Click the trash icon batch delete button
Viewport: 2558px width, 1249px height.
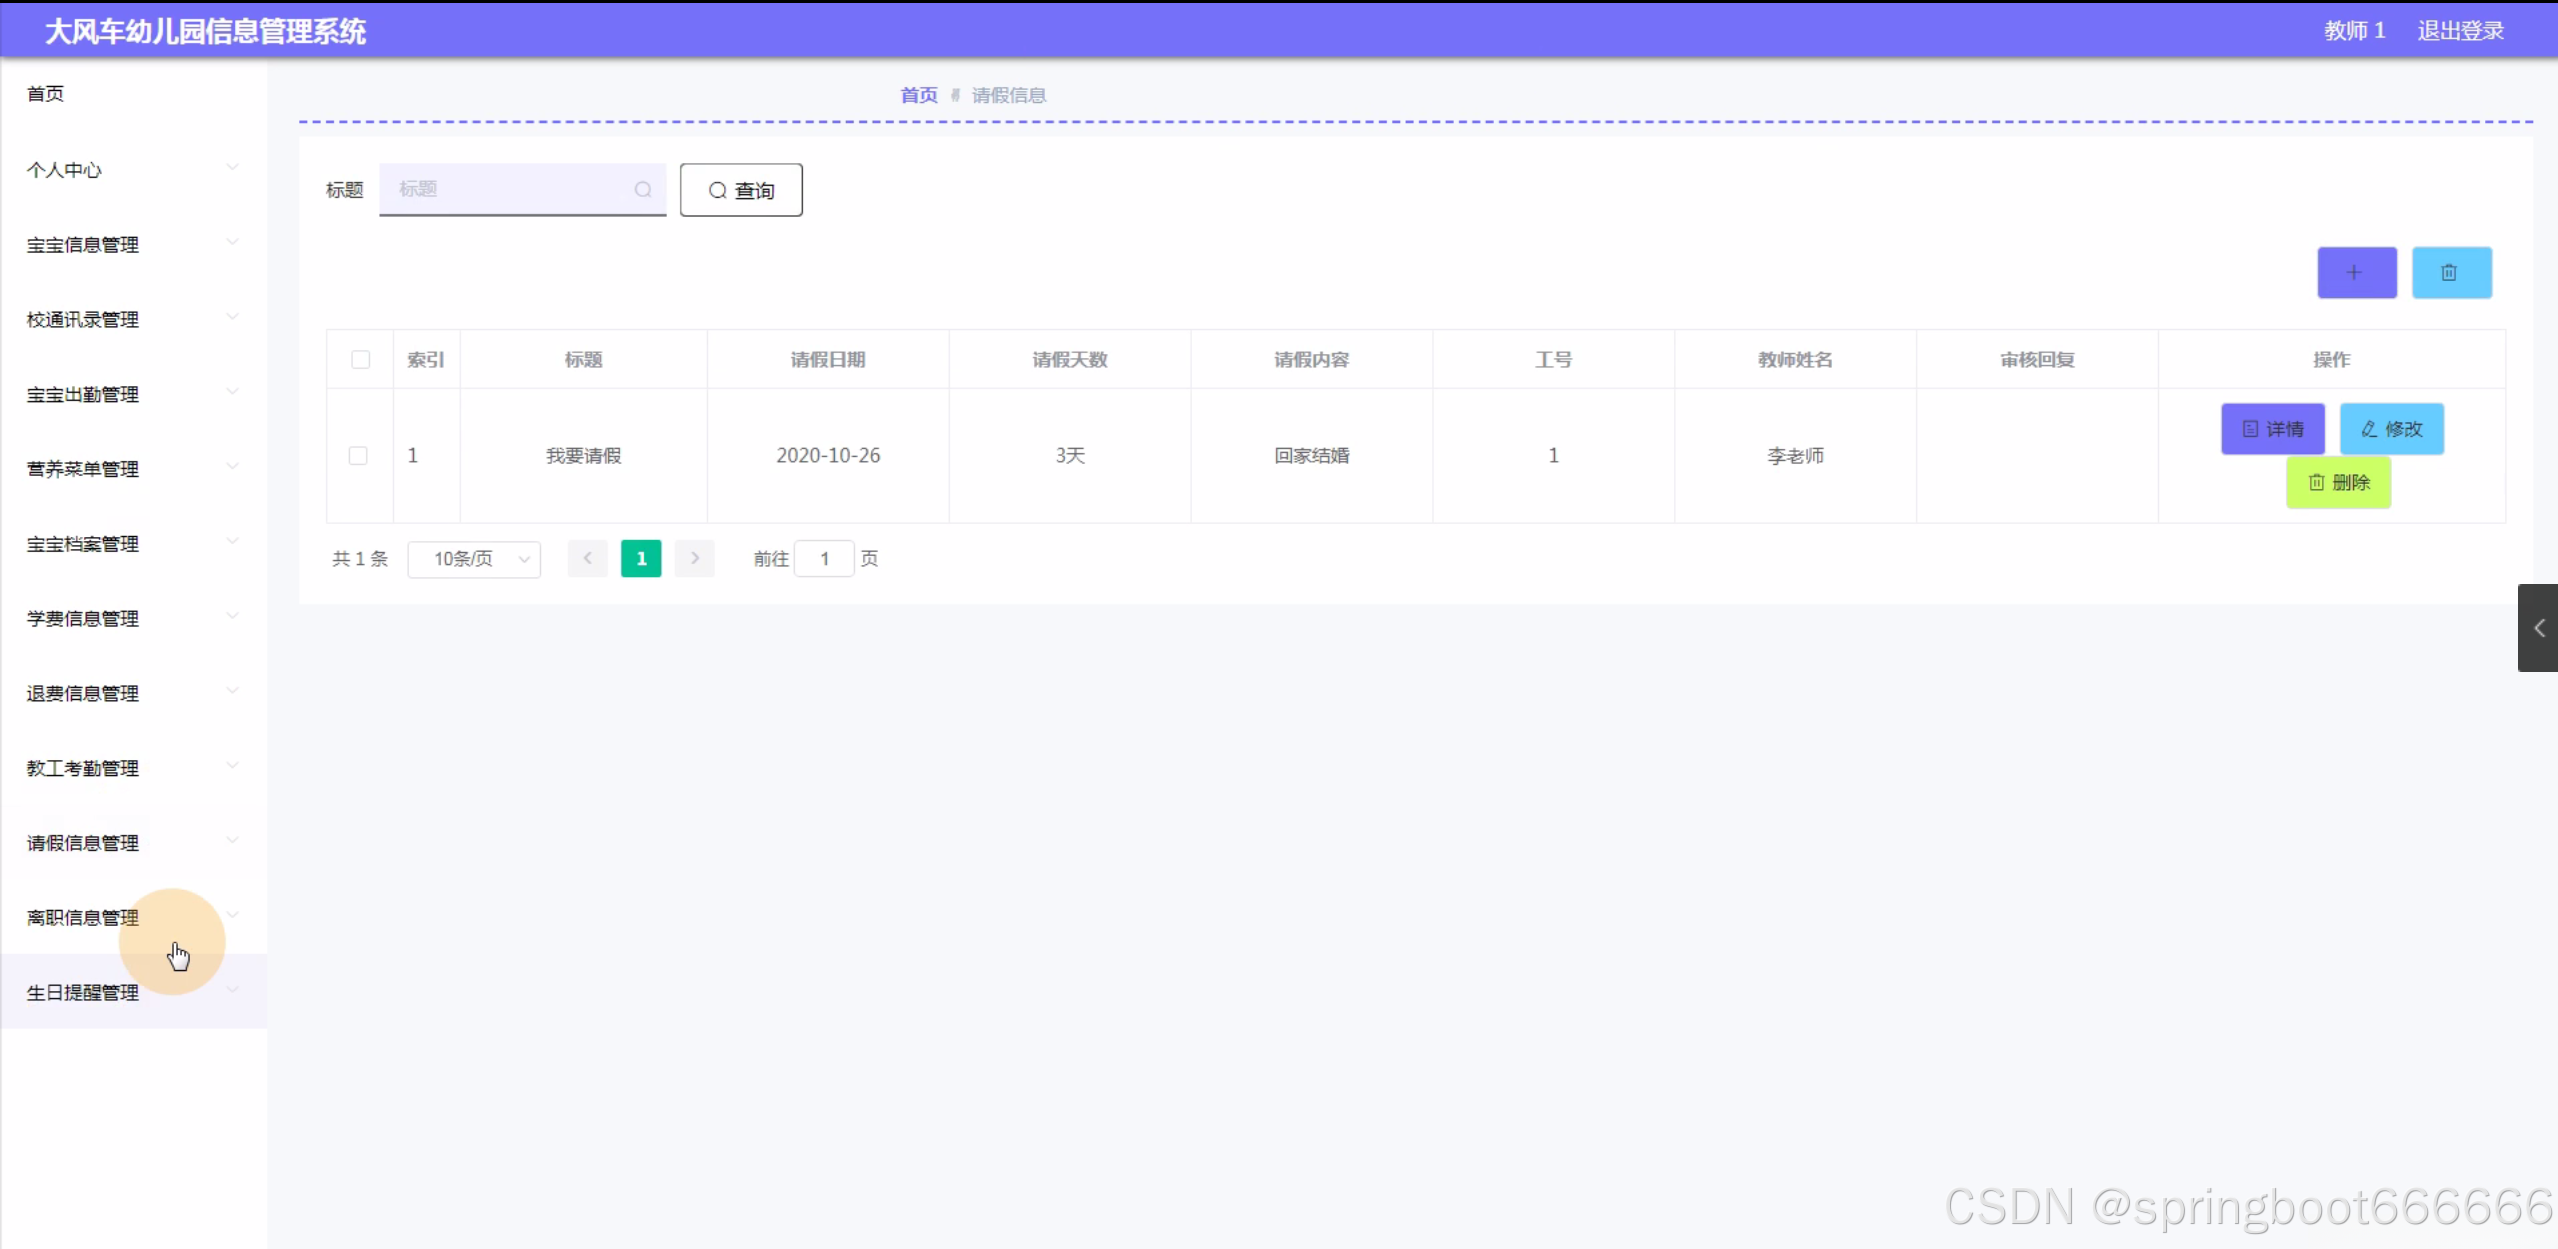tap(2450, 272)
